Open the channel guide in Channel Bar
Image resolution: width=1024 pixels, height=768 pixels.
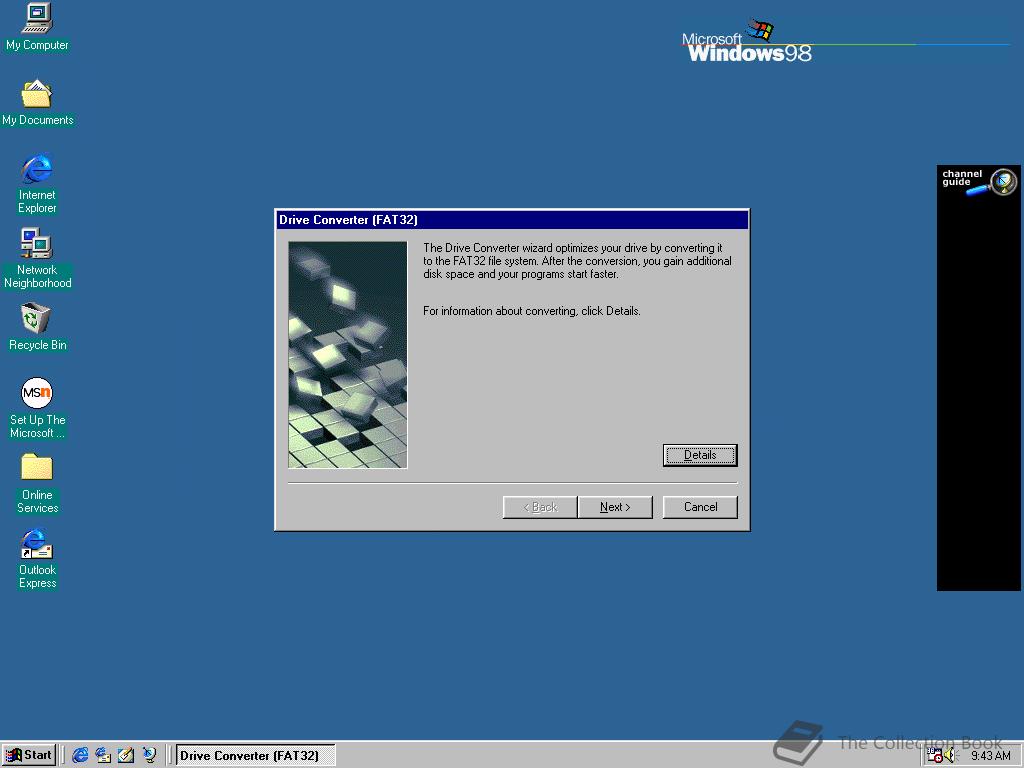978,182
